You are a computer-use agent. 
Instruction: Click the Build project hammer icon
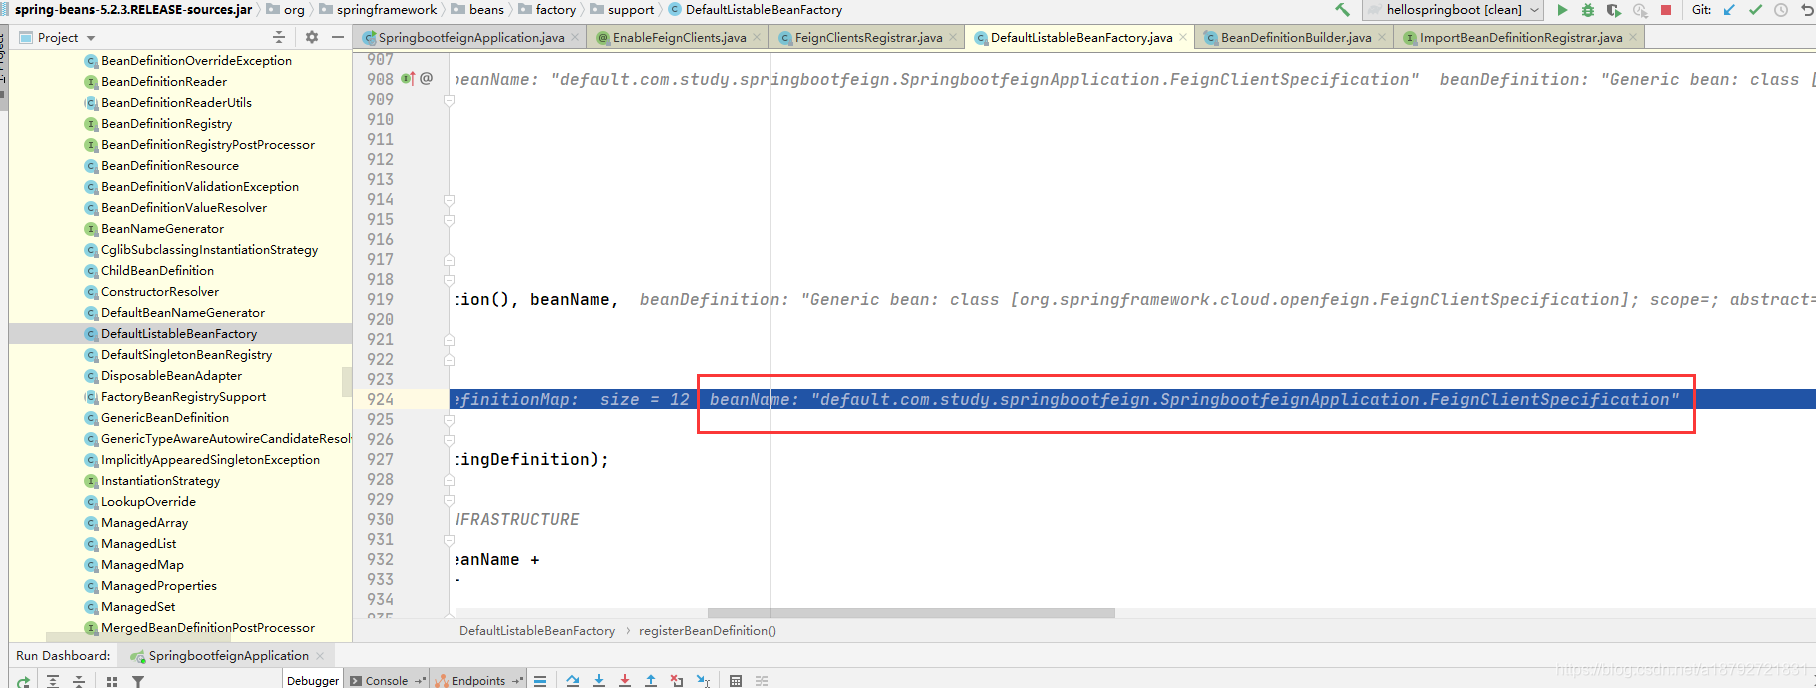click(1342, 10)
